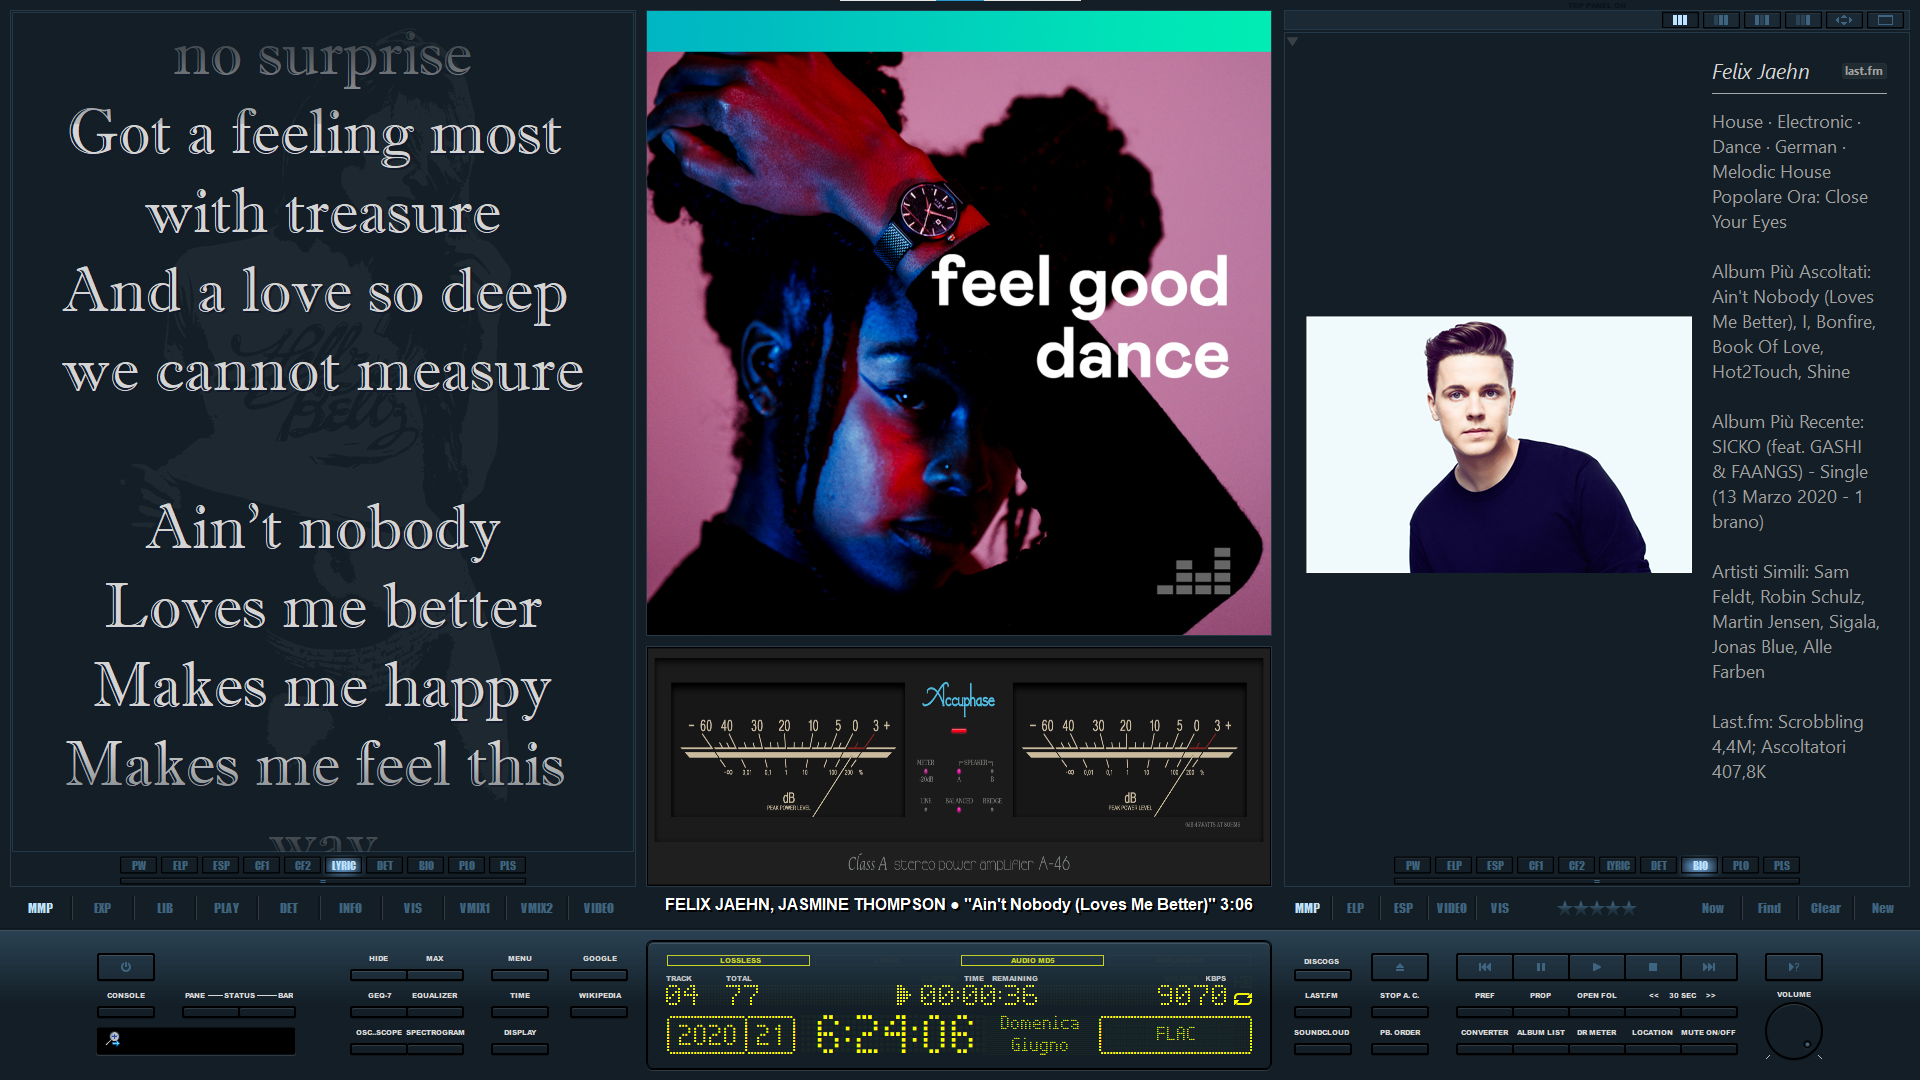Click the single window rectangle icon at top right
Viewport: 1920px width, 1080px height.
(1885, 20)
